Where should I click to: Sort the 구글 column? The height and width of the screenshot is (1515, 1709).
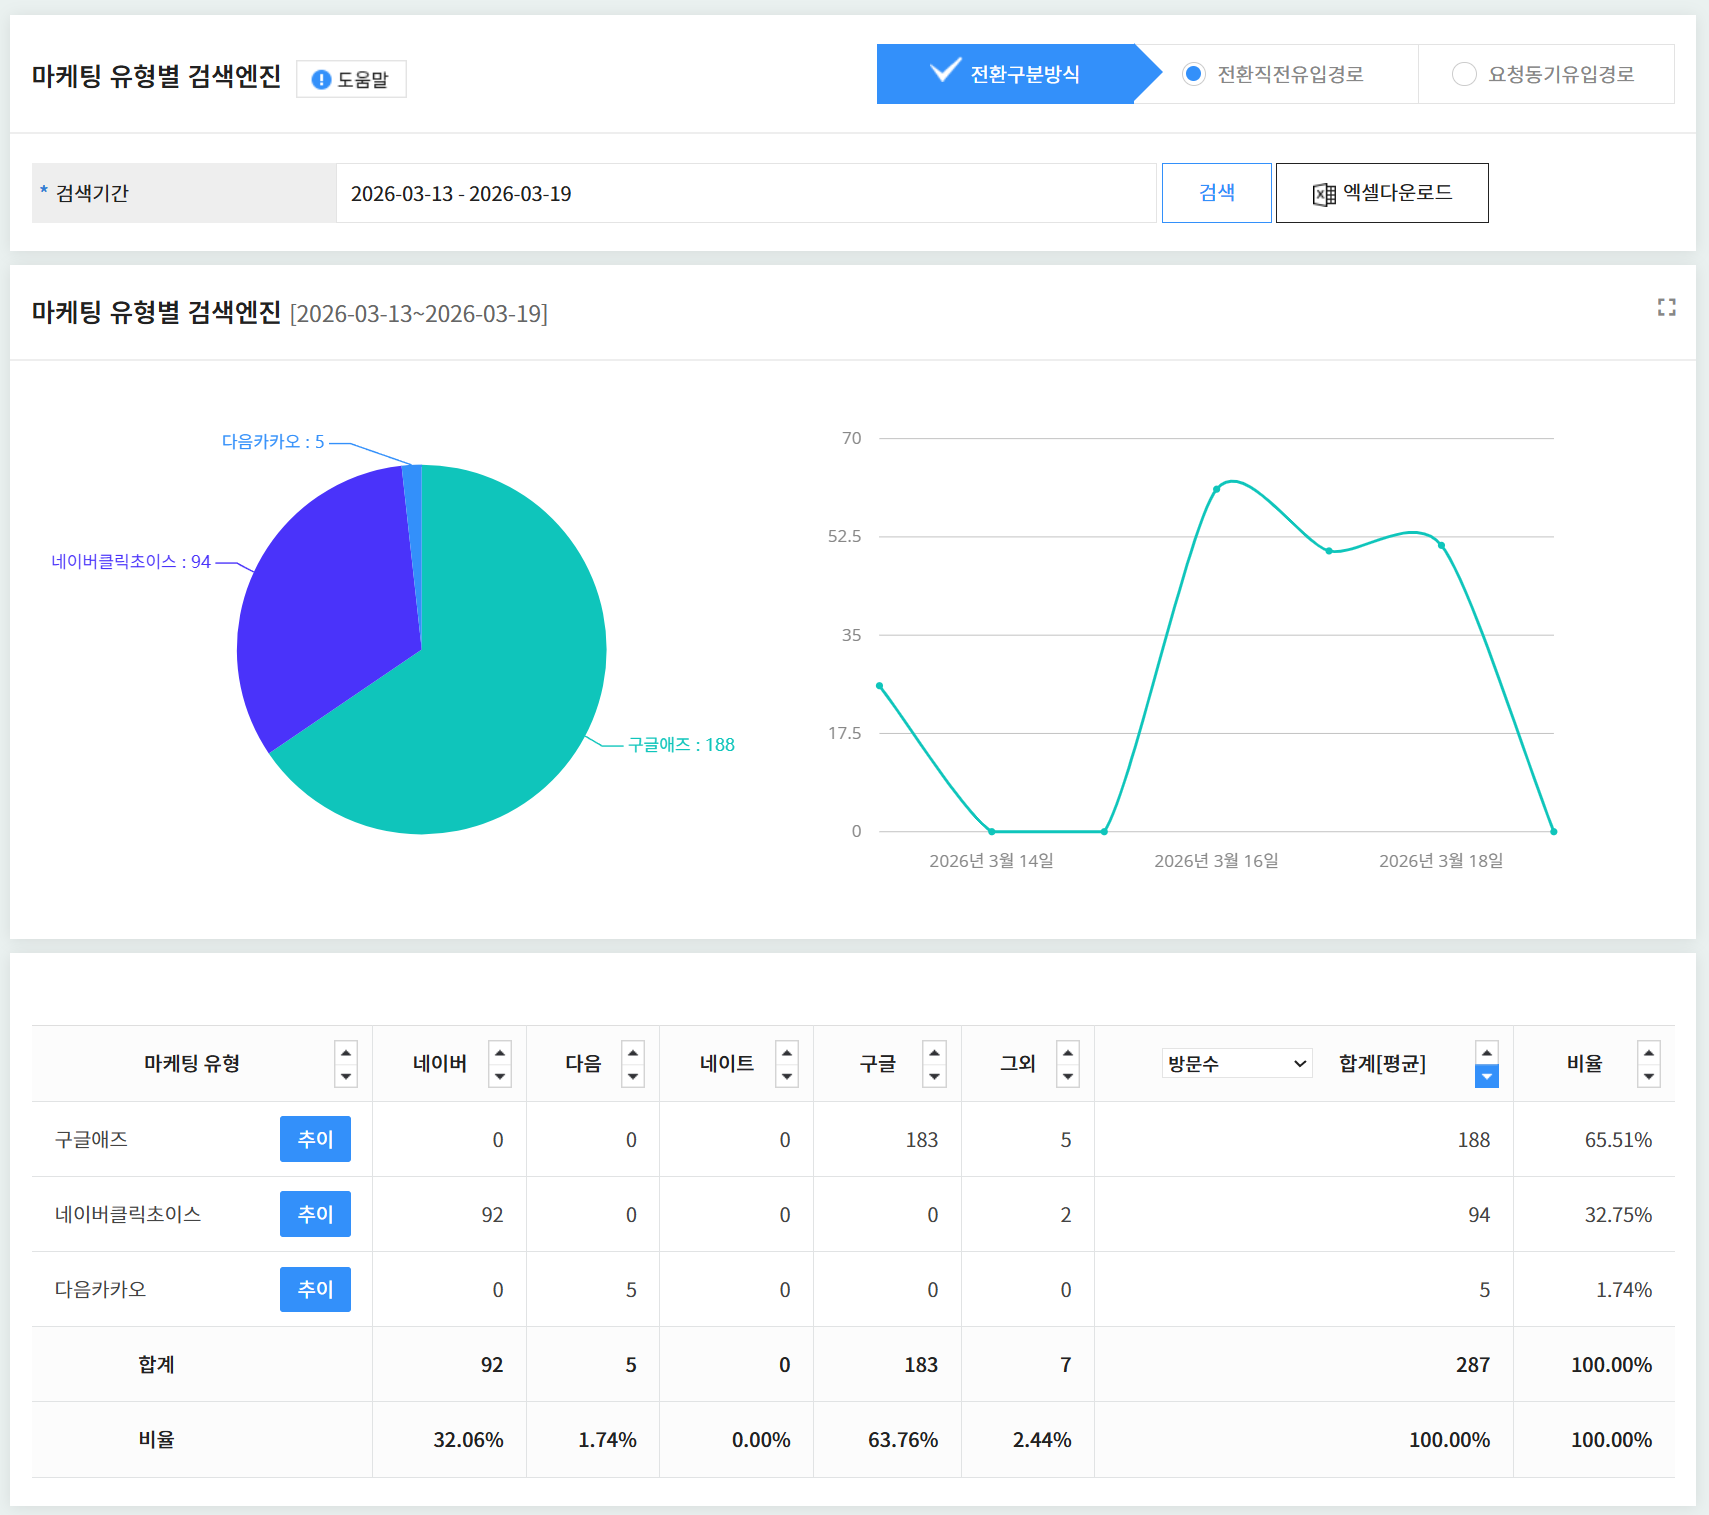click(934, 1064)
